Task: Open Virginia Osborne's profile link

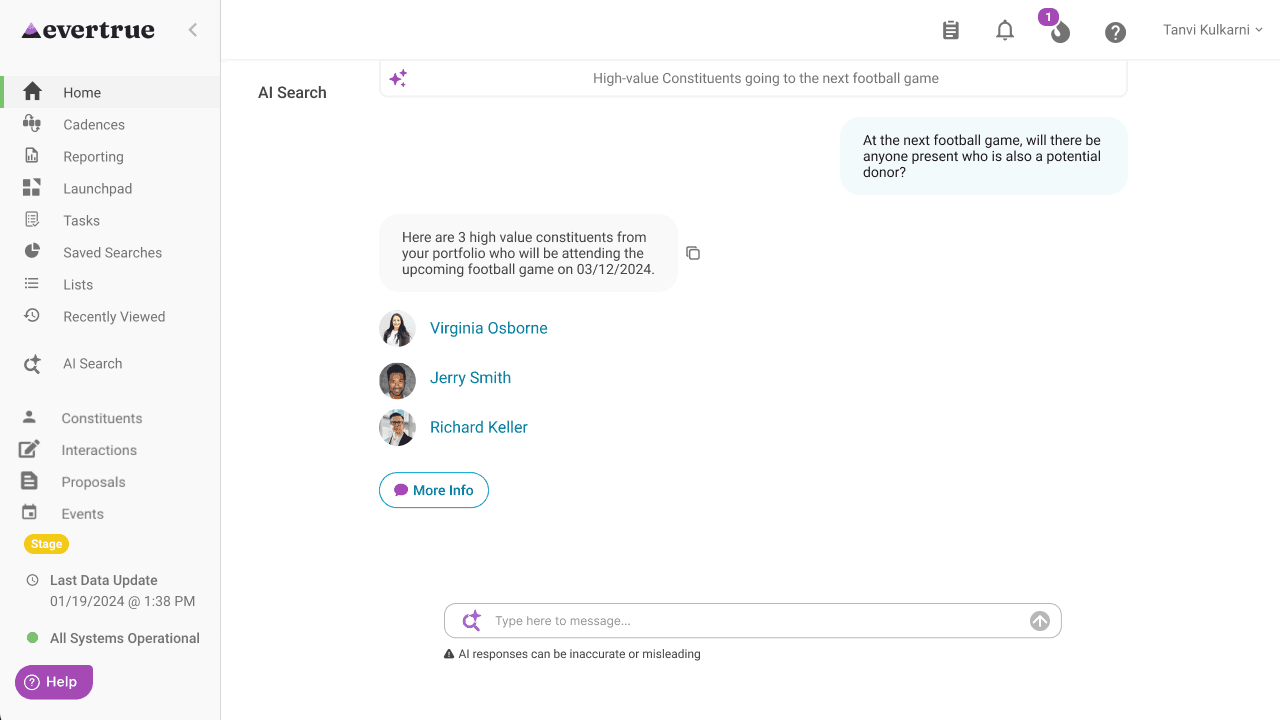Action: click(x=489, y=328)
